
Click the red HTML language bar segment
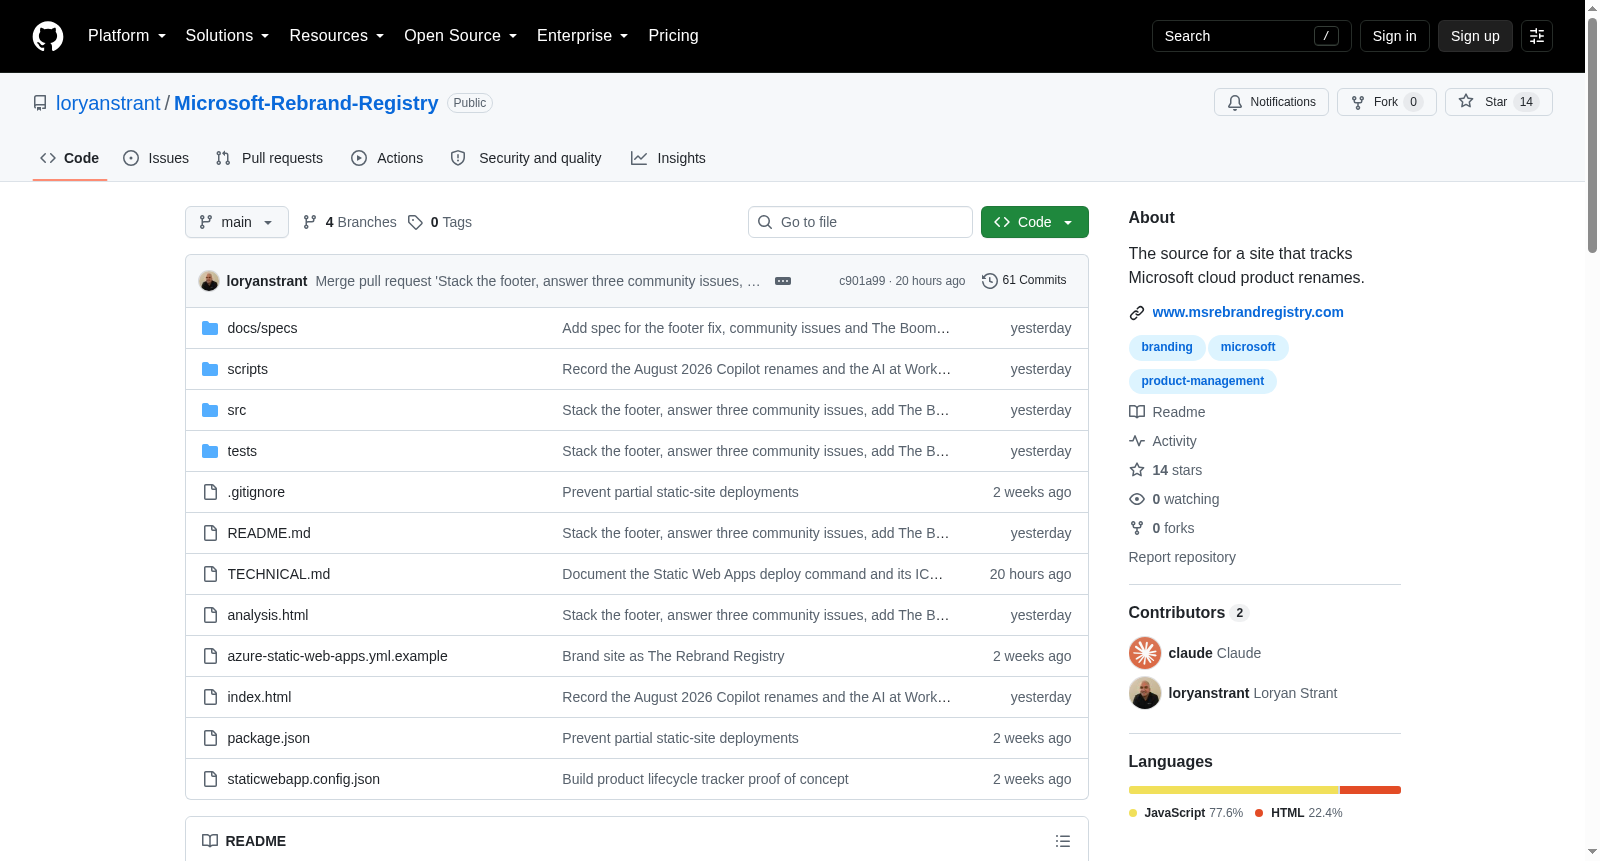(1371, 790)
